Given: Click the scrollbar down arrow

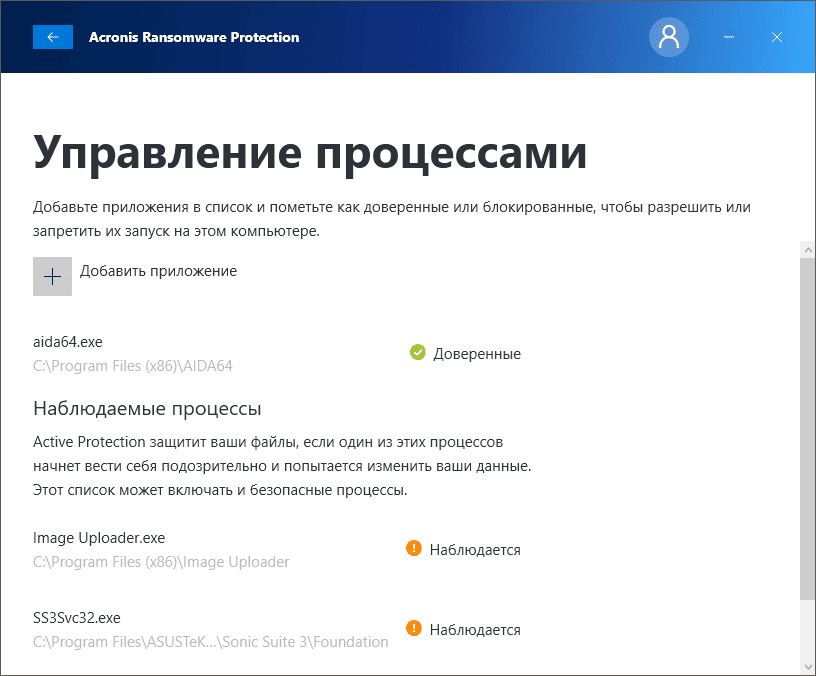Looking at the screenshot, I should pos(808,667).
